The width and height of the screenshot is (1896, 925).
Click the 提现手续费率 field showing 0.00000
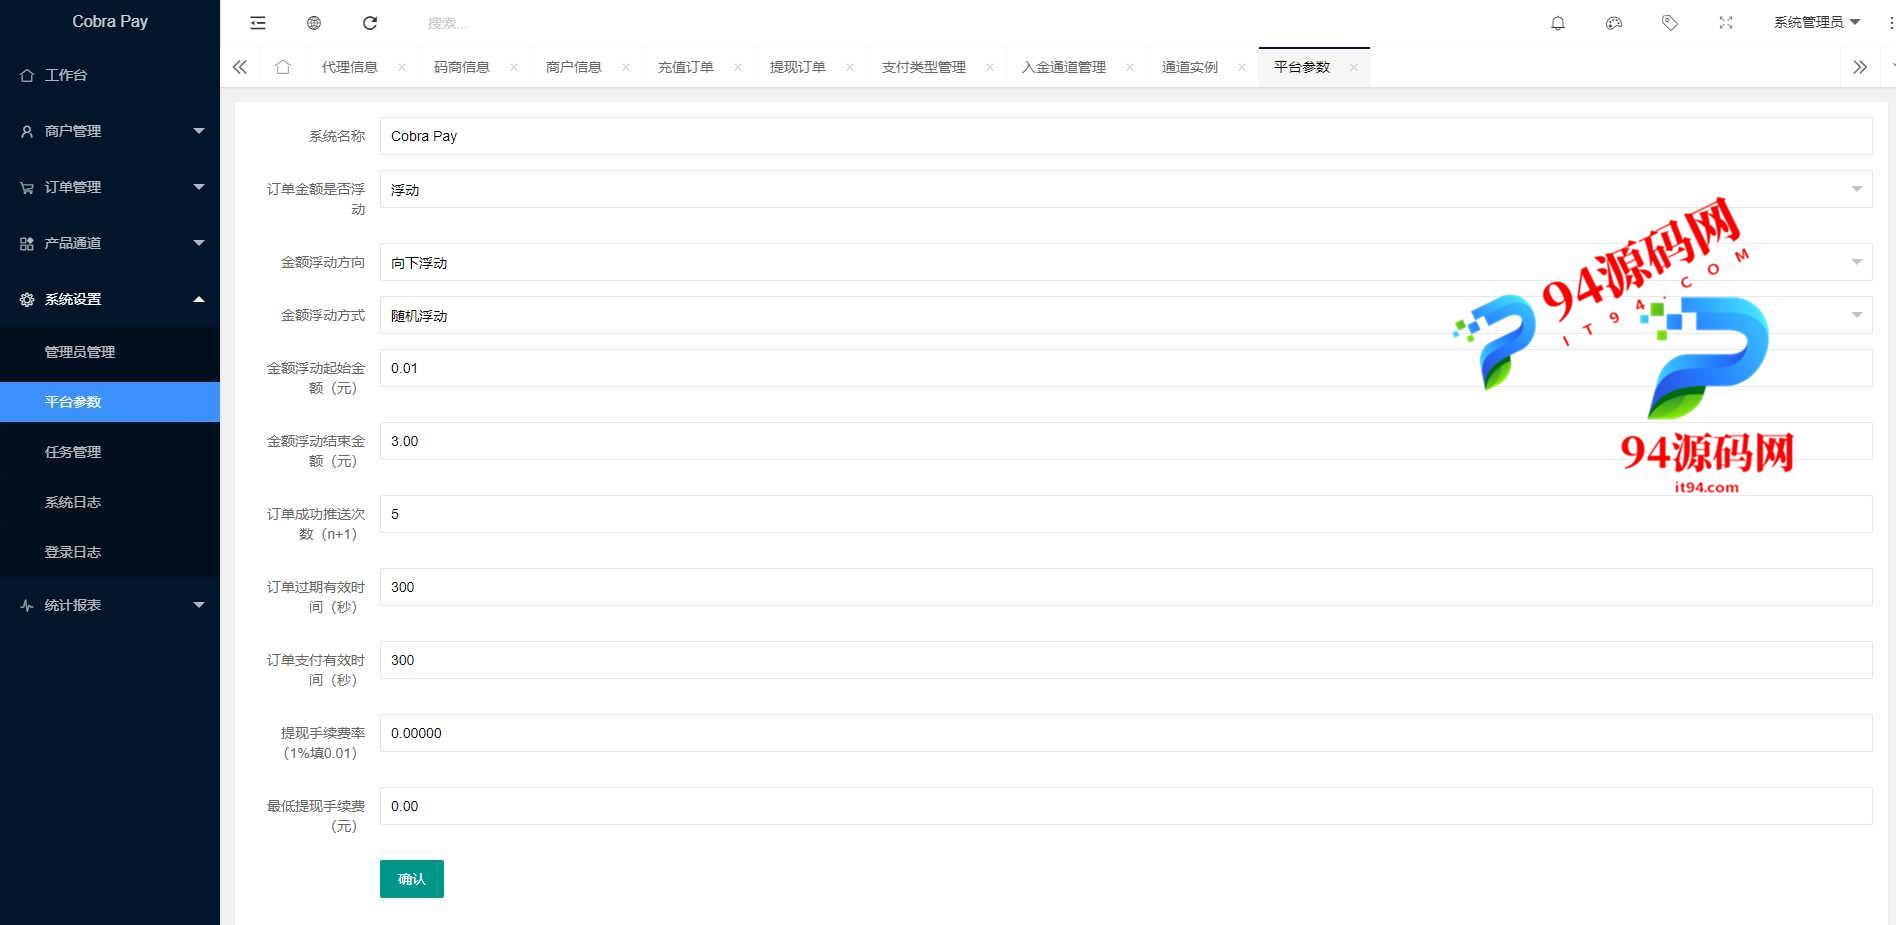point(1126,733)
